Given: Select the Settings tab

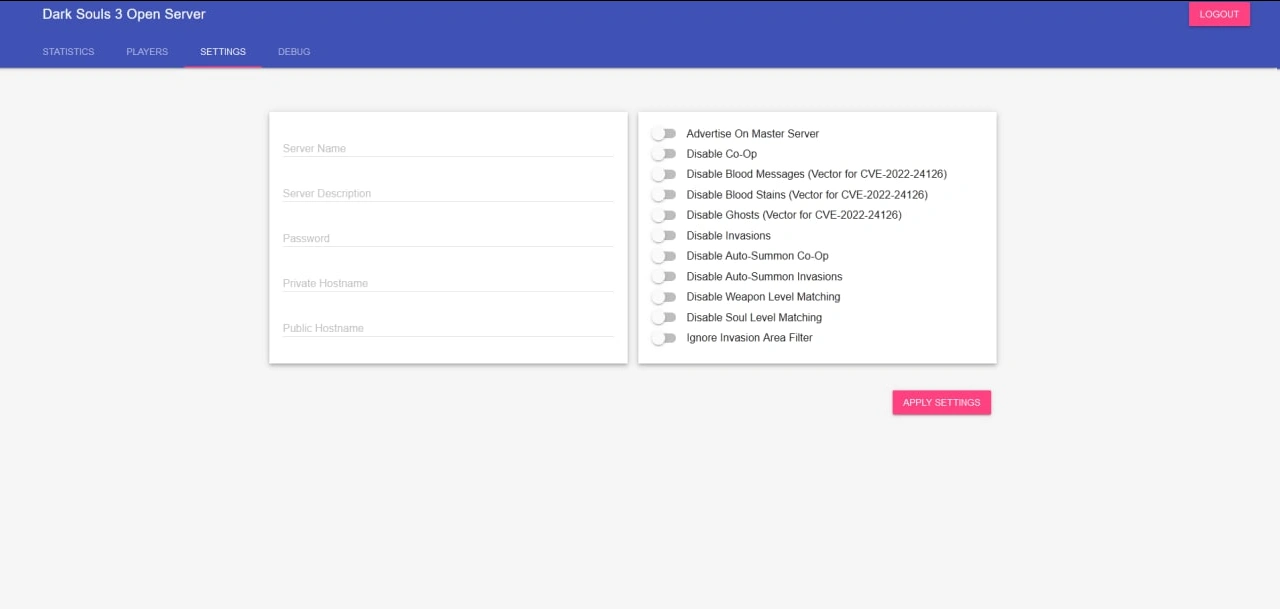Looking at the screenshot, I should [222, 52].
